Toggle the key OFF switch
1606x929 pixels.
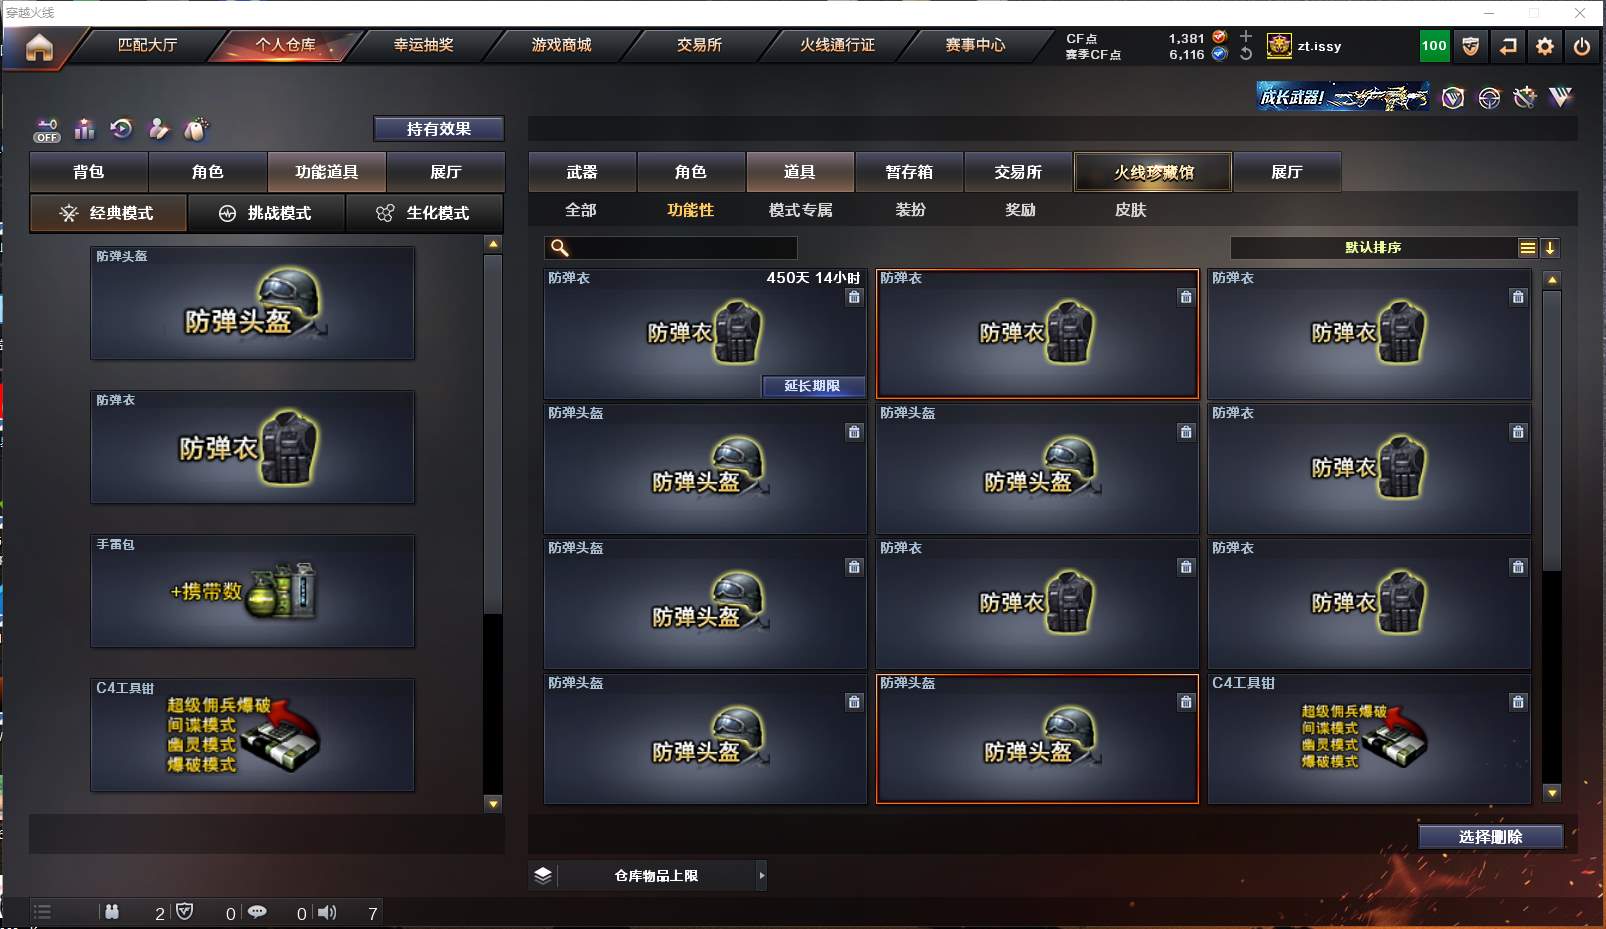click(x=47, y=130)
